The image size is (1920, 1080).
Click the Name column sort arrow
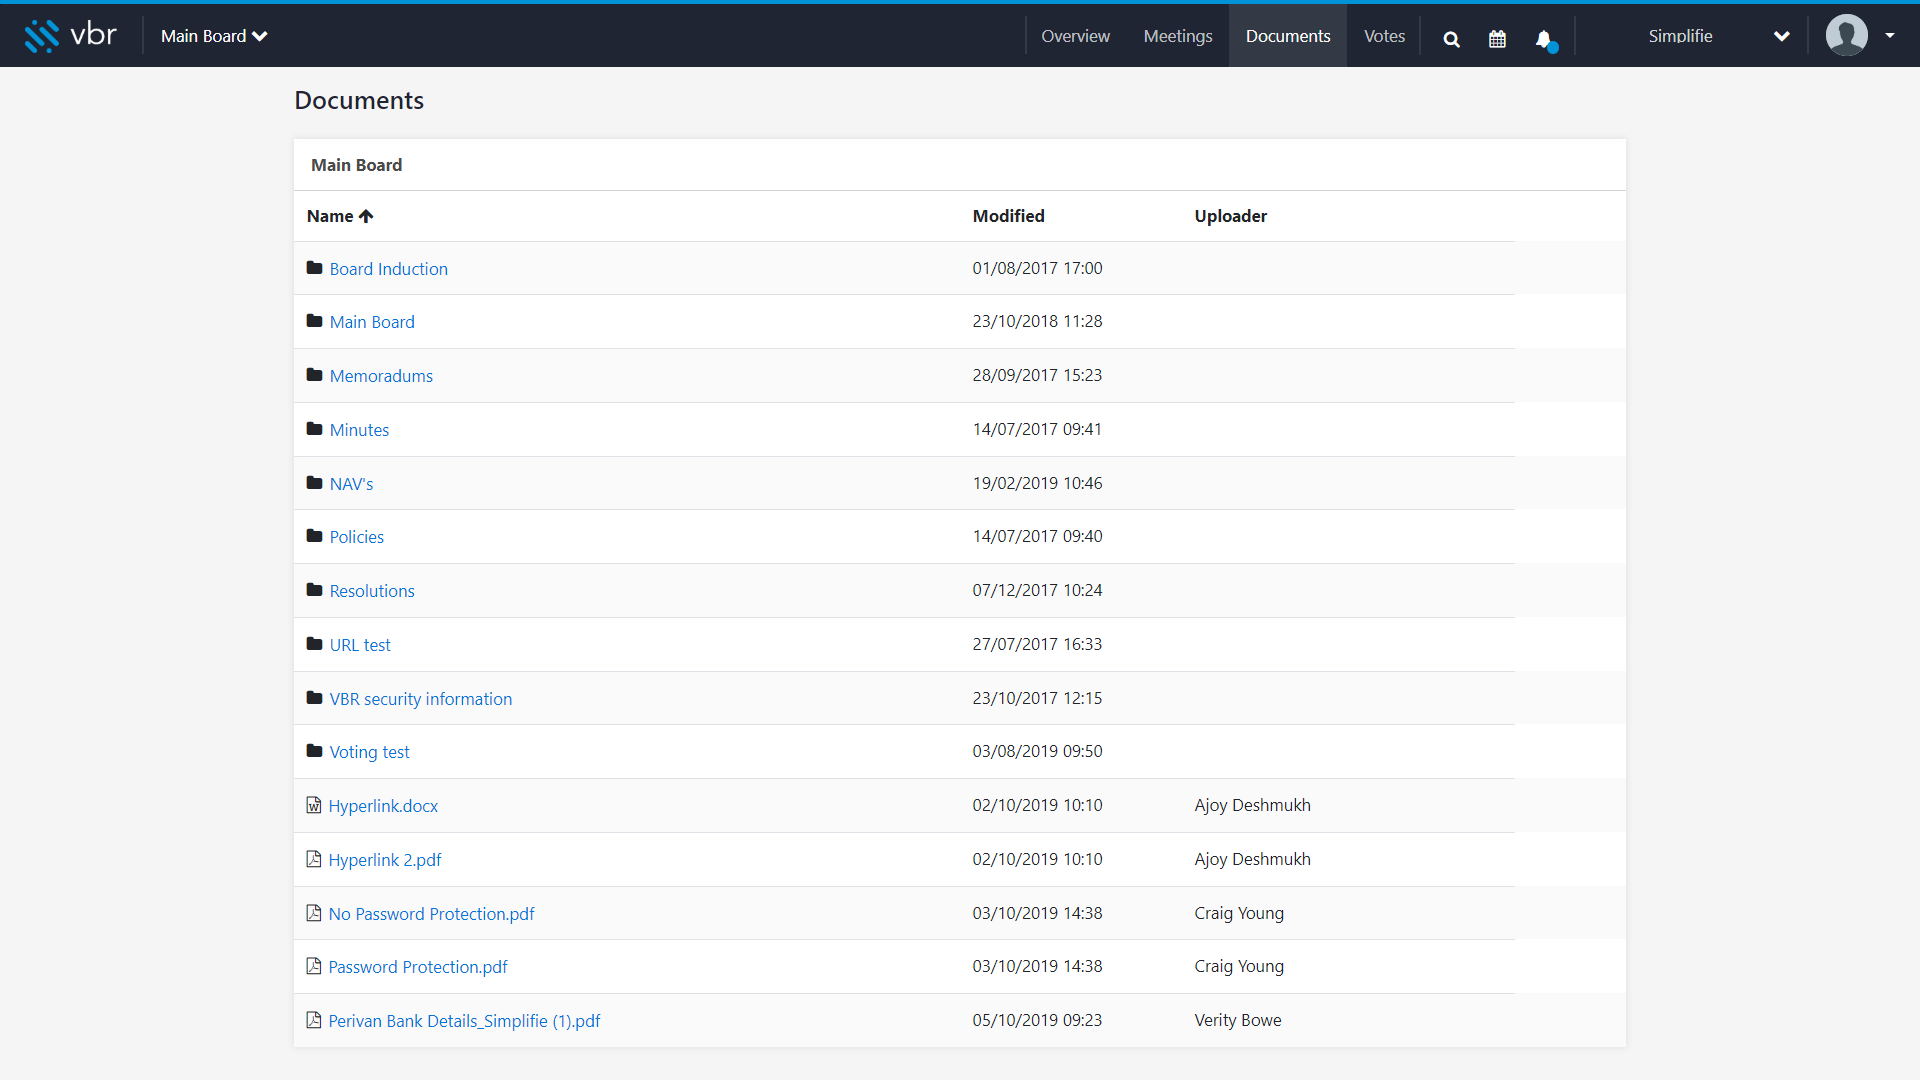(366, 216)
